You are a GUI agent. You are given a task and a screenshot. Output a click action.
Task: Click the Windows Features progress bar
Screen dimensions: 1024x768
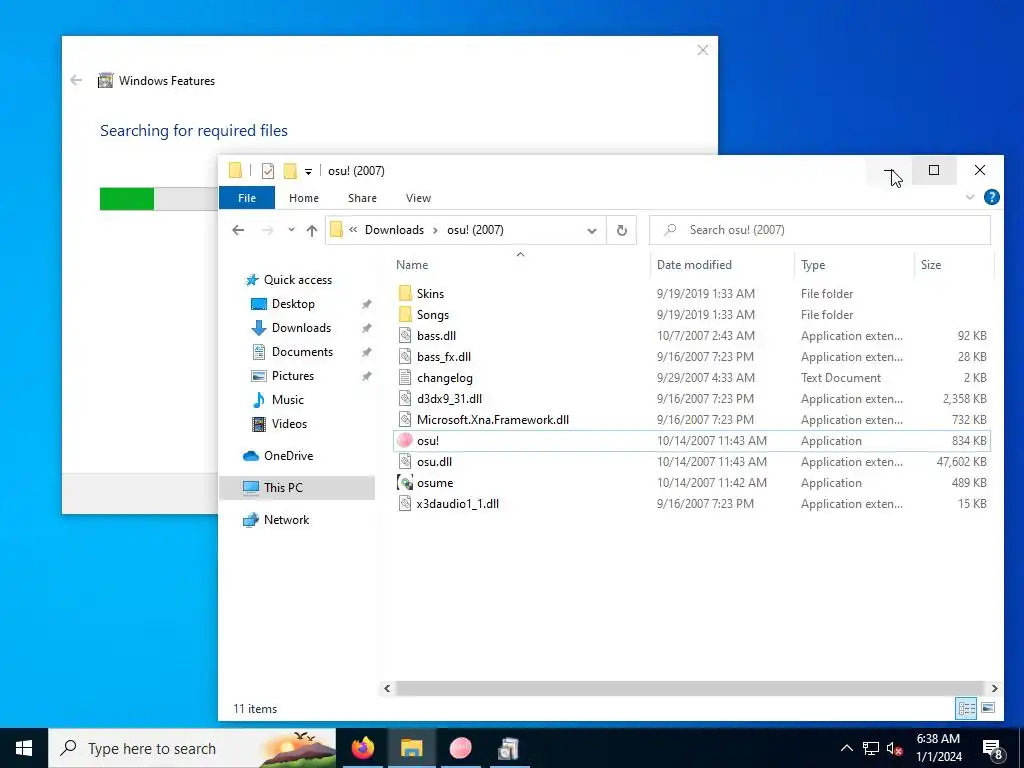tap(159, 199)
